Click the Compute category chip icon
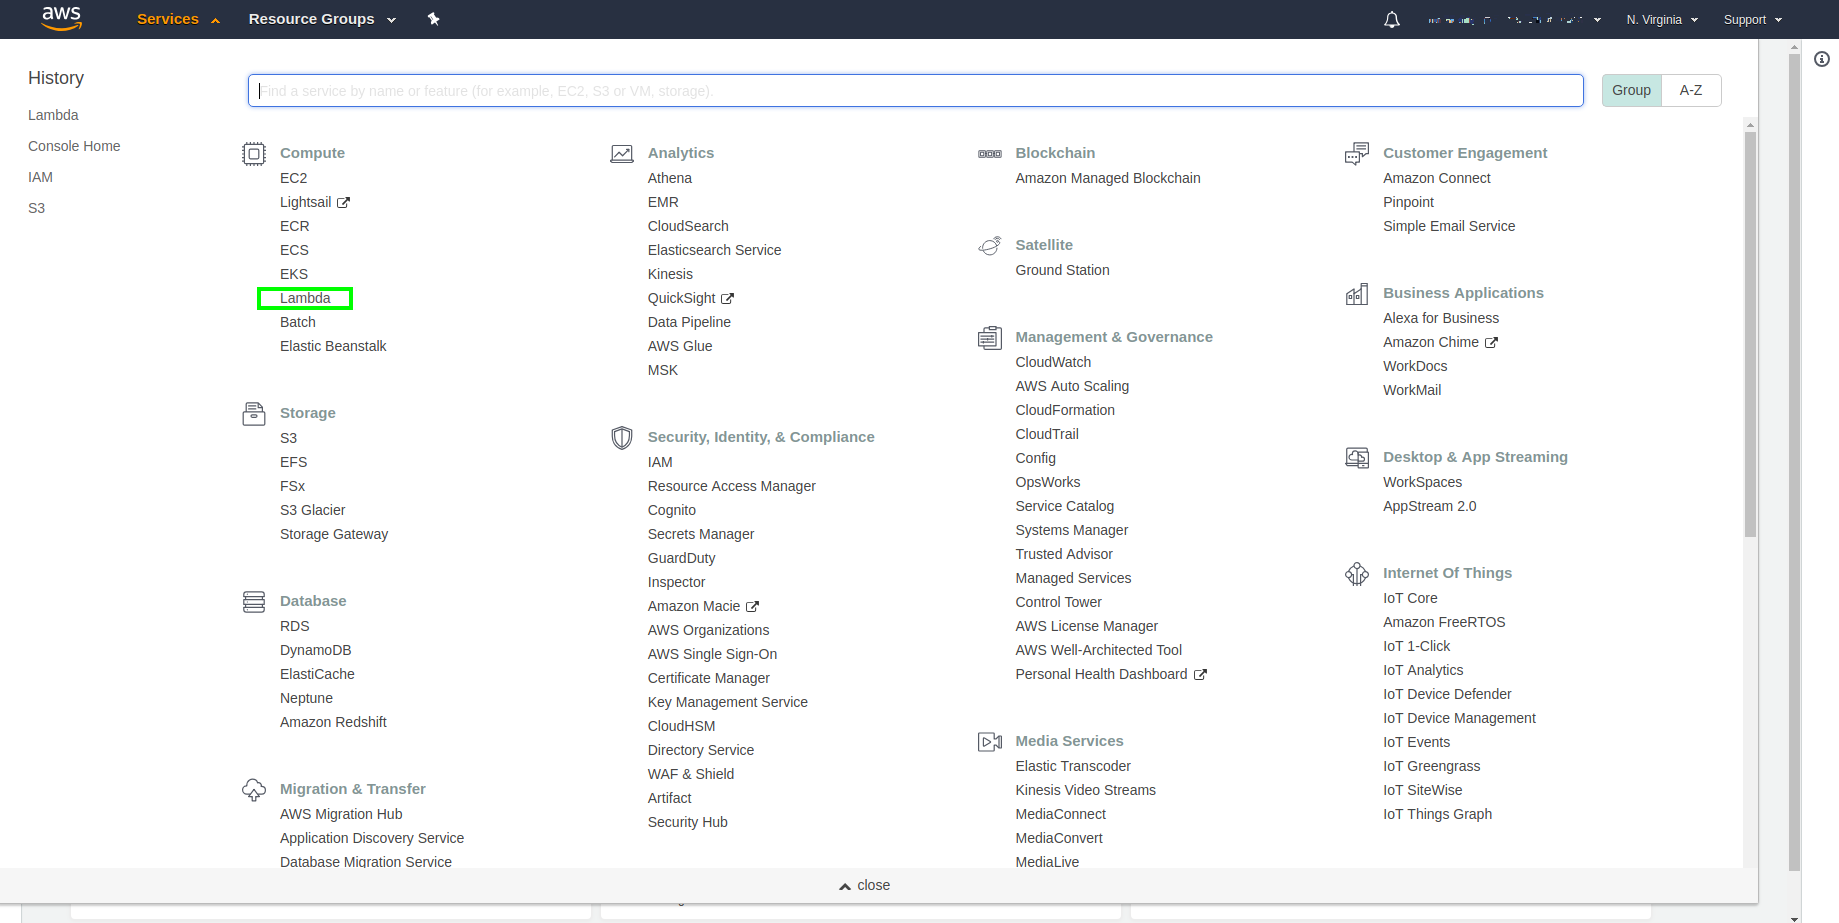The image size is (1839, 923). click(x=254, y=153)
